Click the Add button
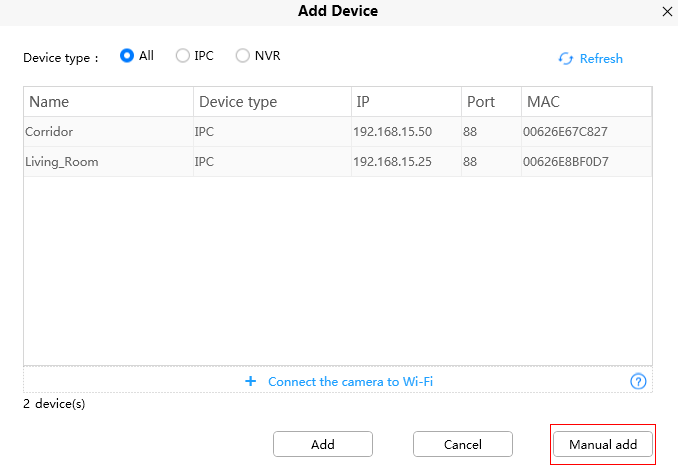The height and width of the screenshot is (467, 678). [x=323, y=444]
